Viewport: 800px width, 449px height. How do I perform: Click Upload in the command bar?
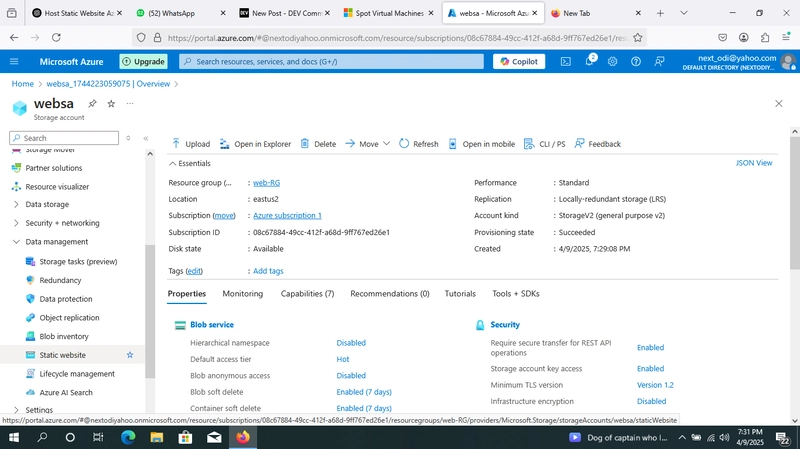pos(191,144)
